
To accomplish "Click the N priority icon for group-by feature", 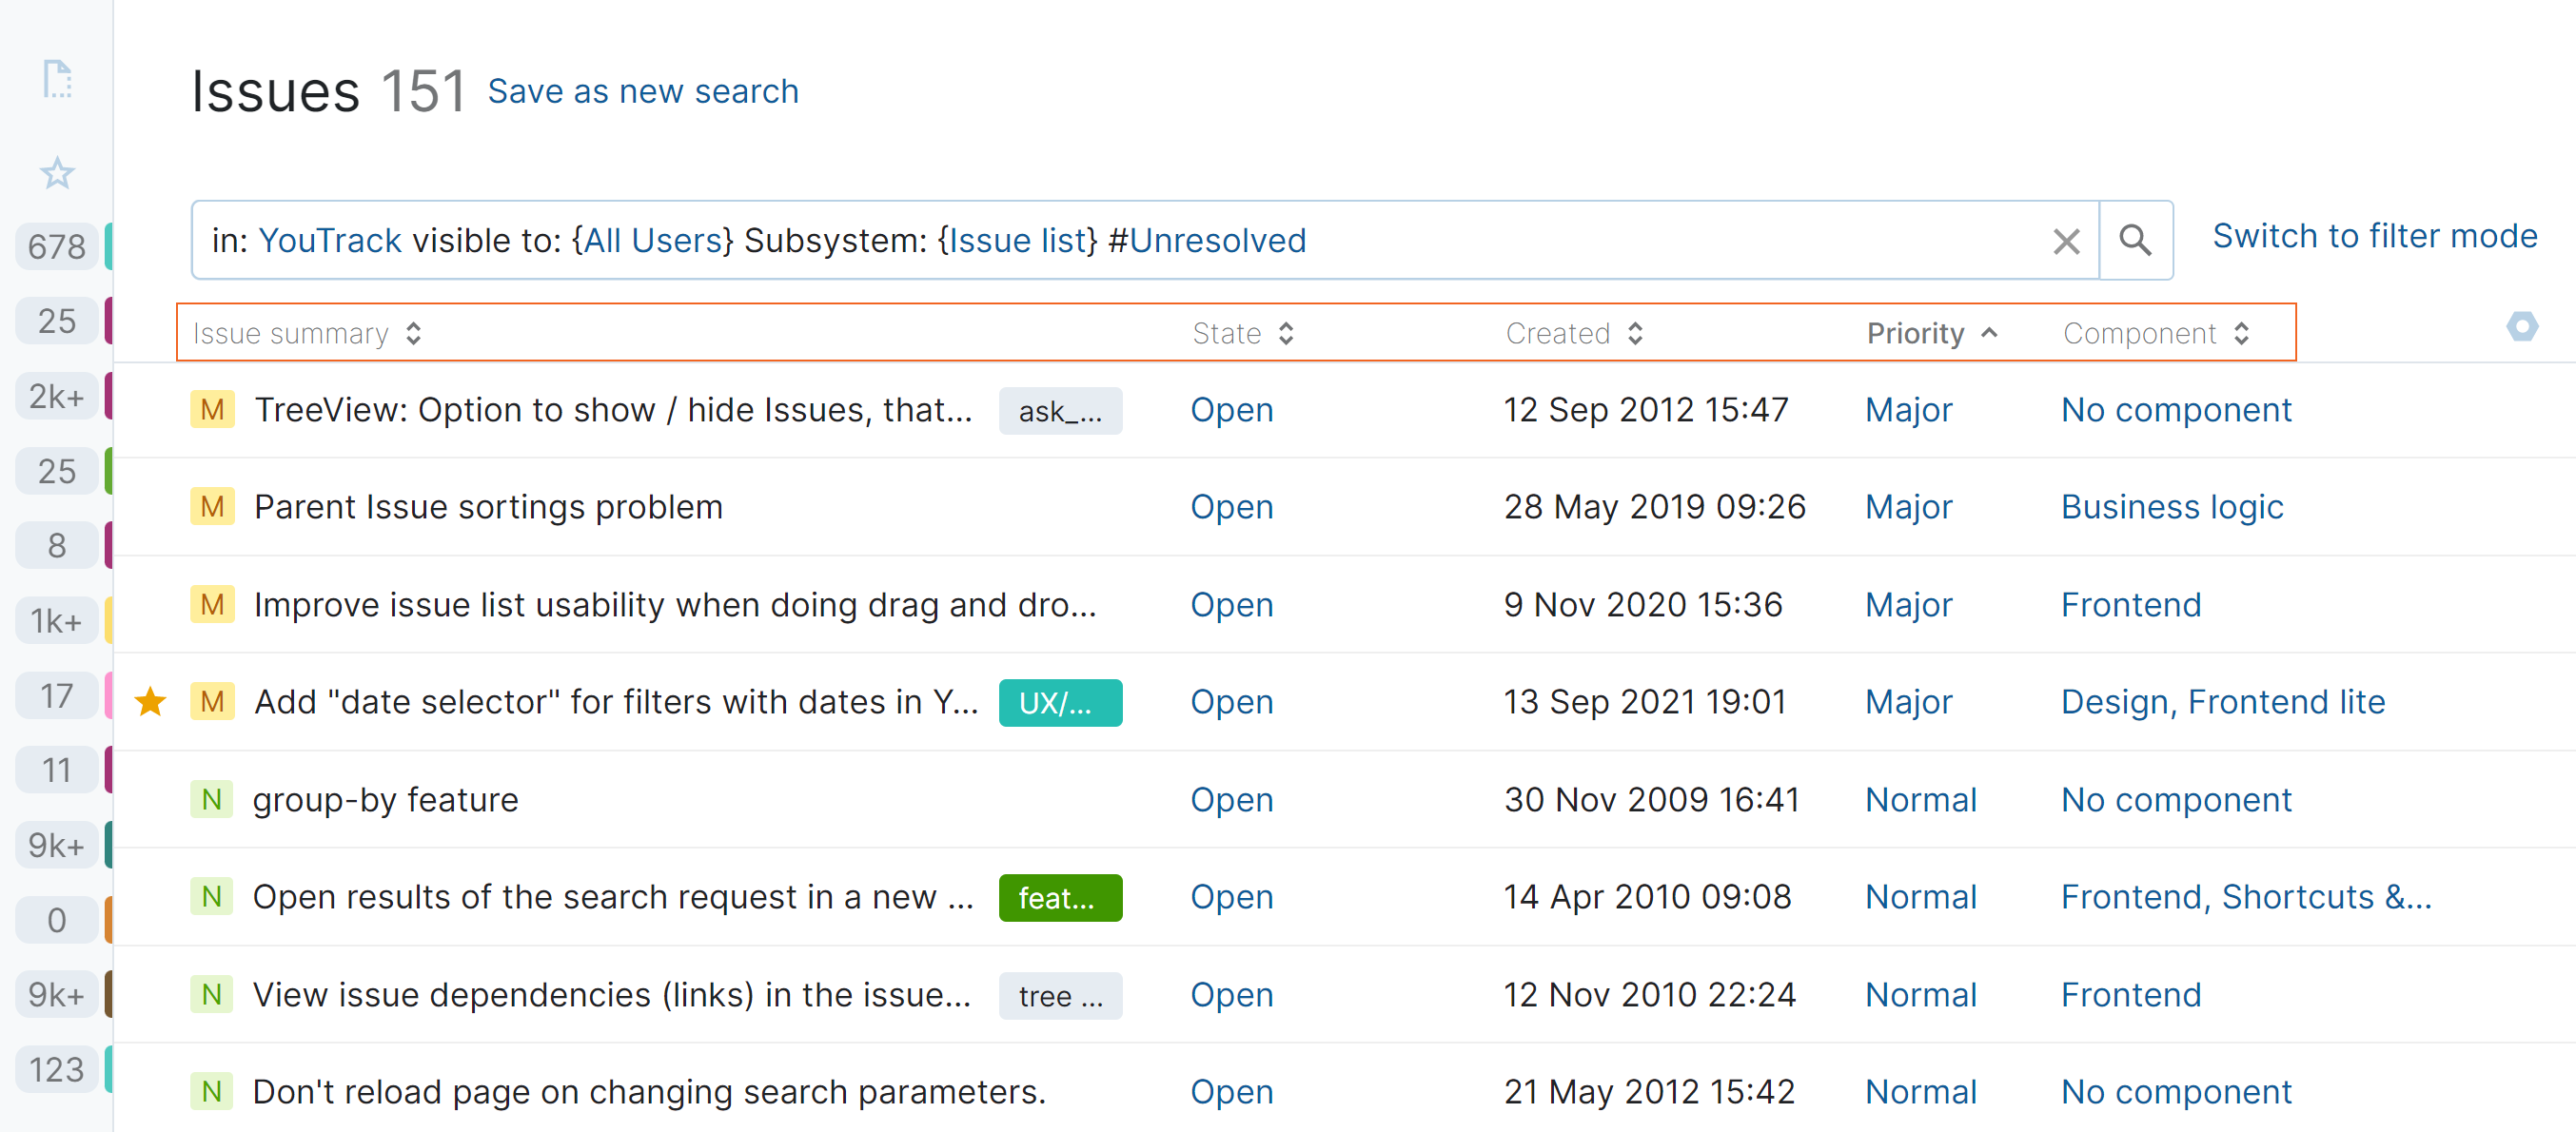I will click(x=212, y=800).
